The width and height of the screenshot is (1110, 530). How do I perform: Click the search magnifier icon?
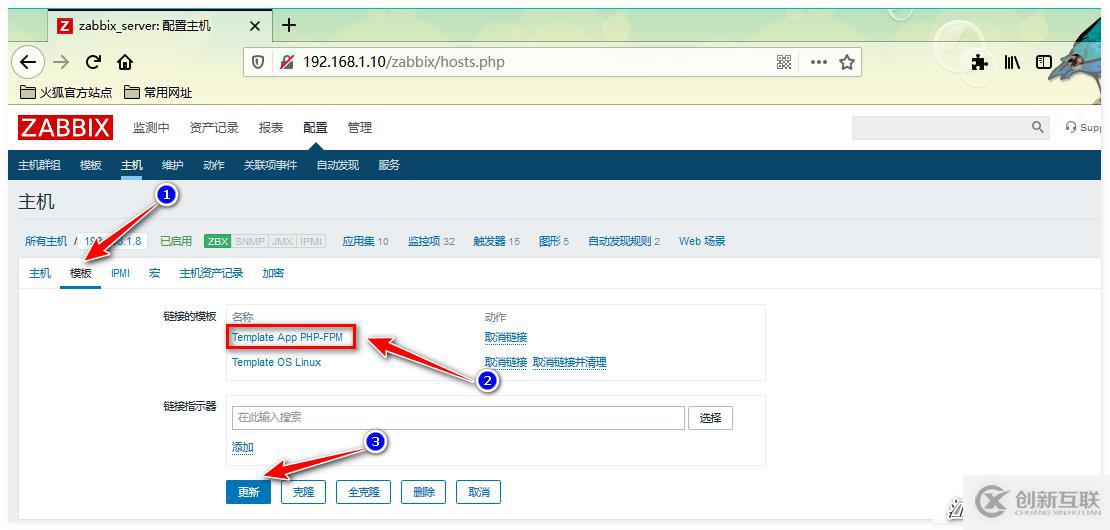[x=1038, y=127]
